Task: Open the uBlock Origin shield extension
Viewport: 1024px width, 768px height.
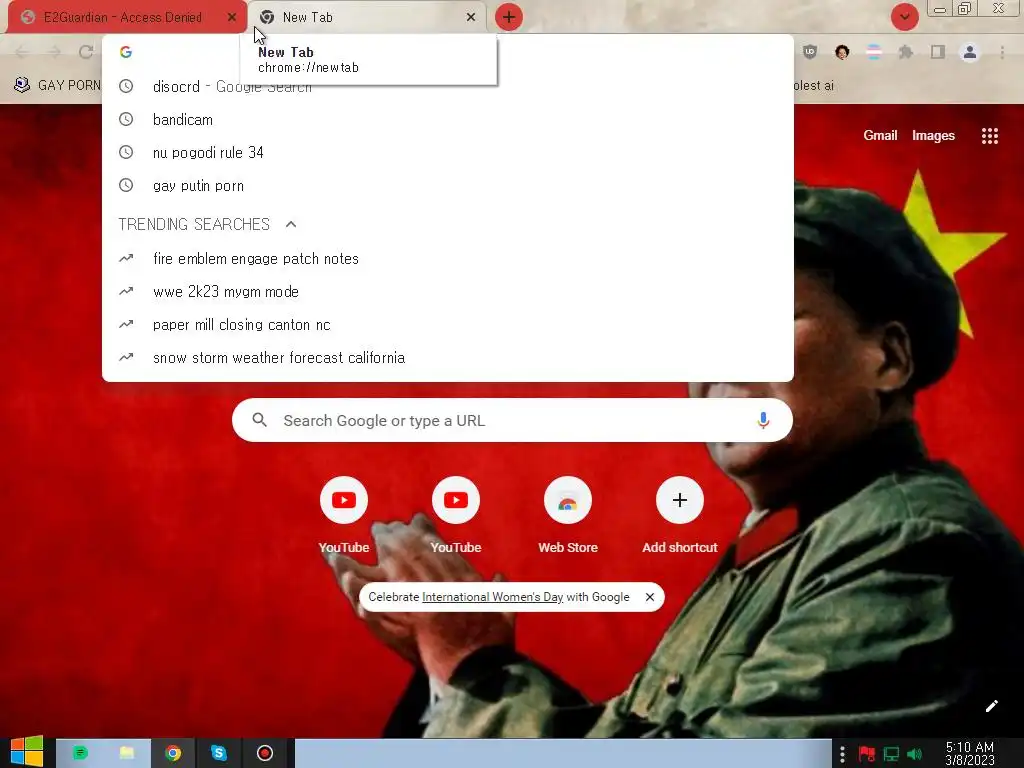Action: coord(810,52)
